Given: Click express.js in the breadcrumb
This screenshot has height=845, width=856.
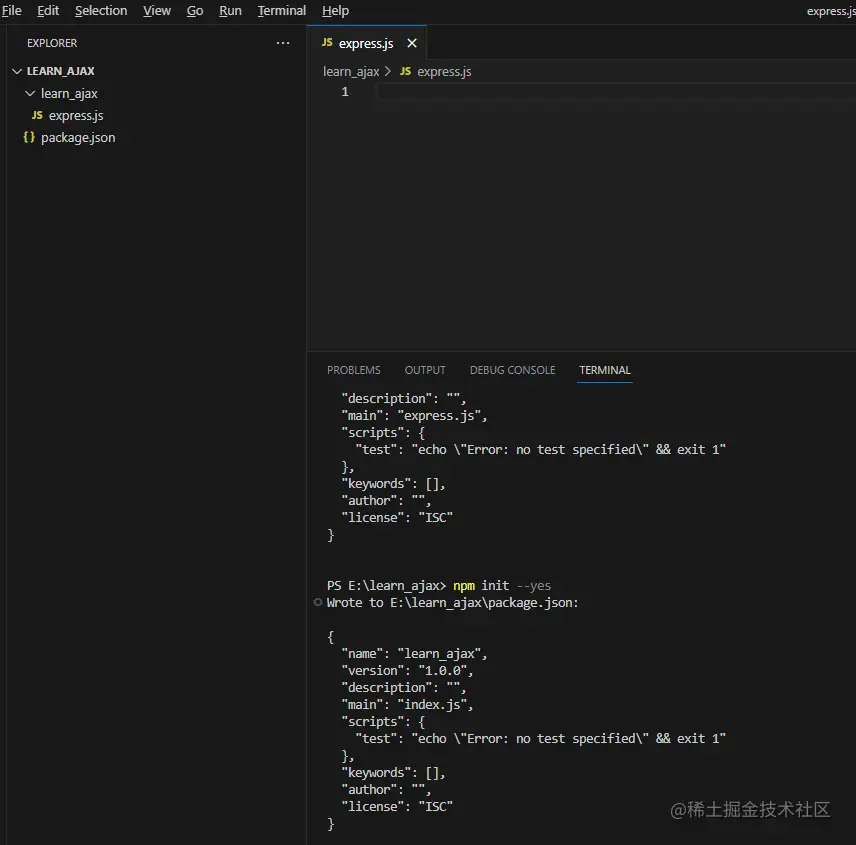Looking at the screenshot, I should pos(444,72).
